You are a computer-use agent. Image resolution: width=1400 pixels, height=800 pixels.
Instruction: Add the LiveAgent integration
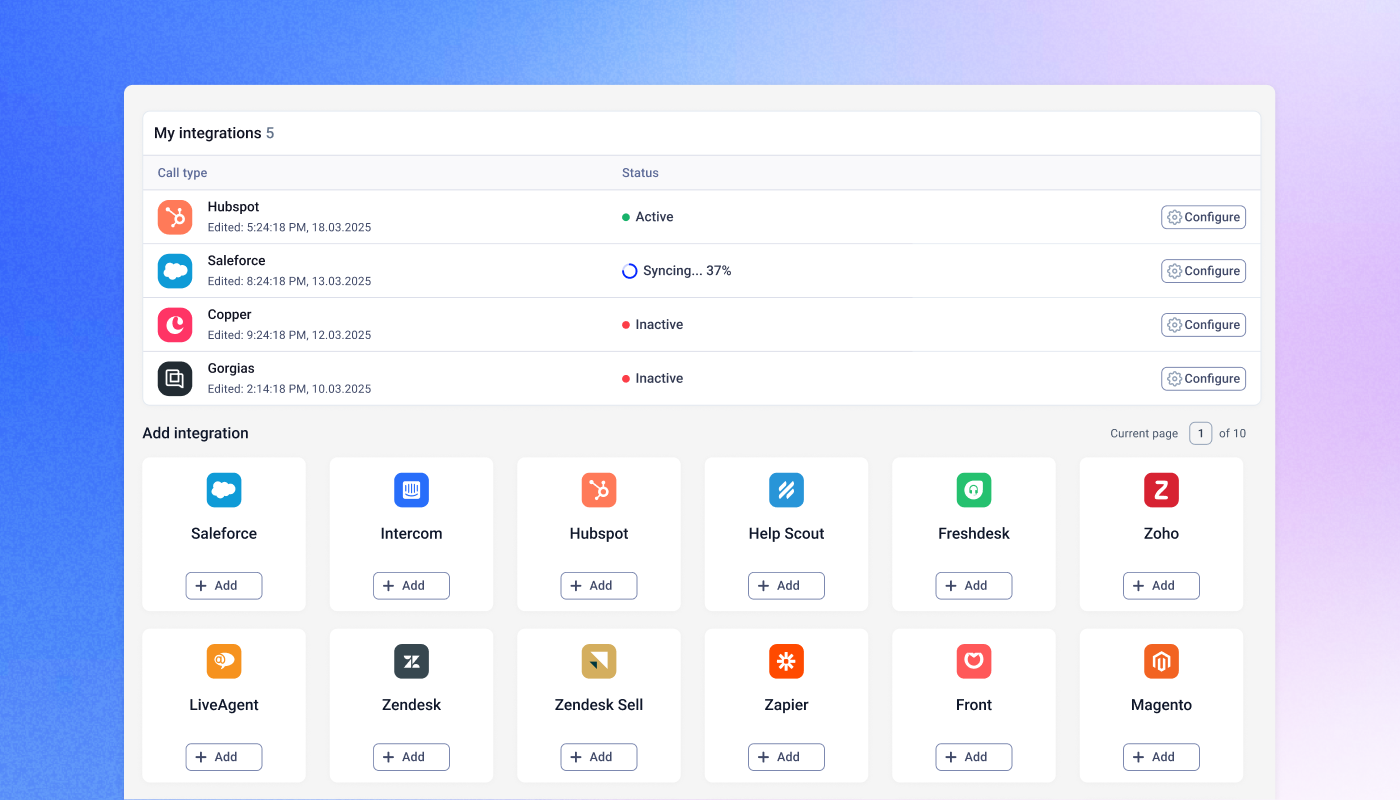tap(224, 757)
